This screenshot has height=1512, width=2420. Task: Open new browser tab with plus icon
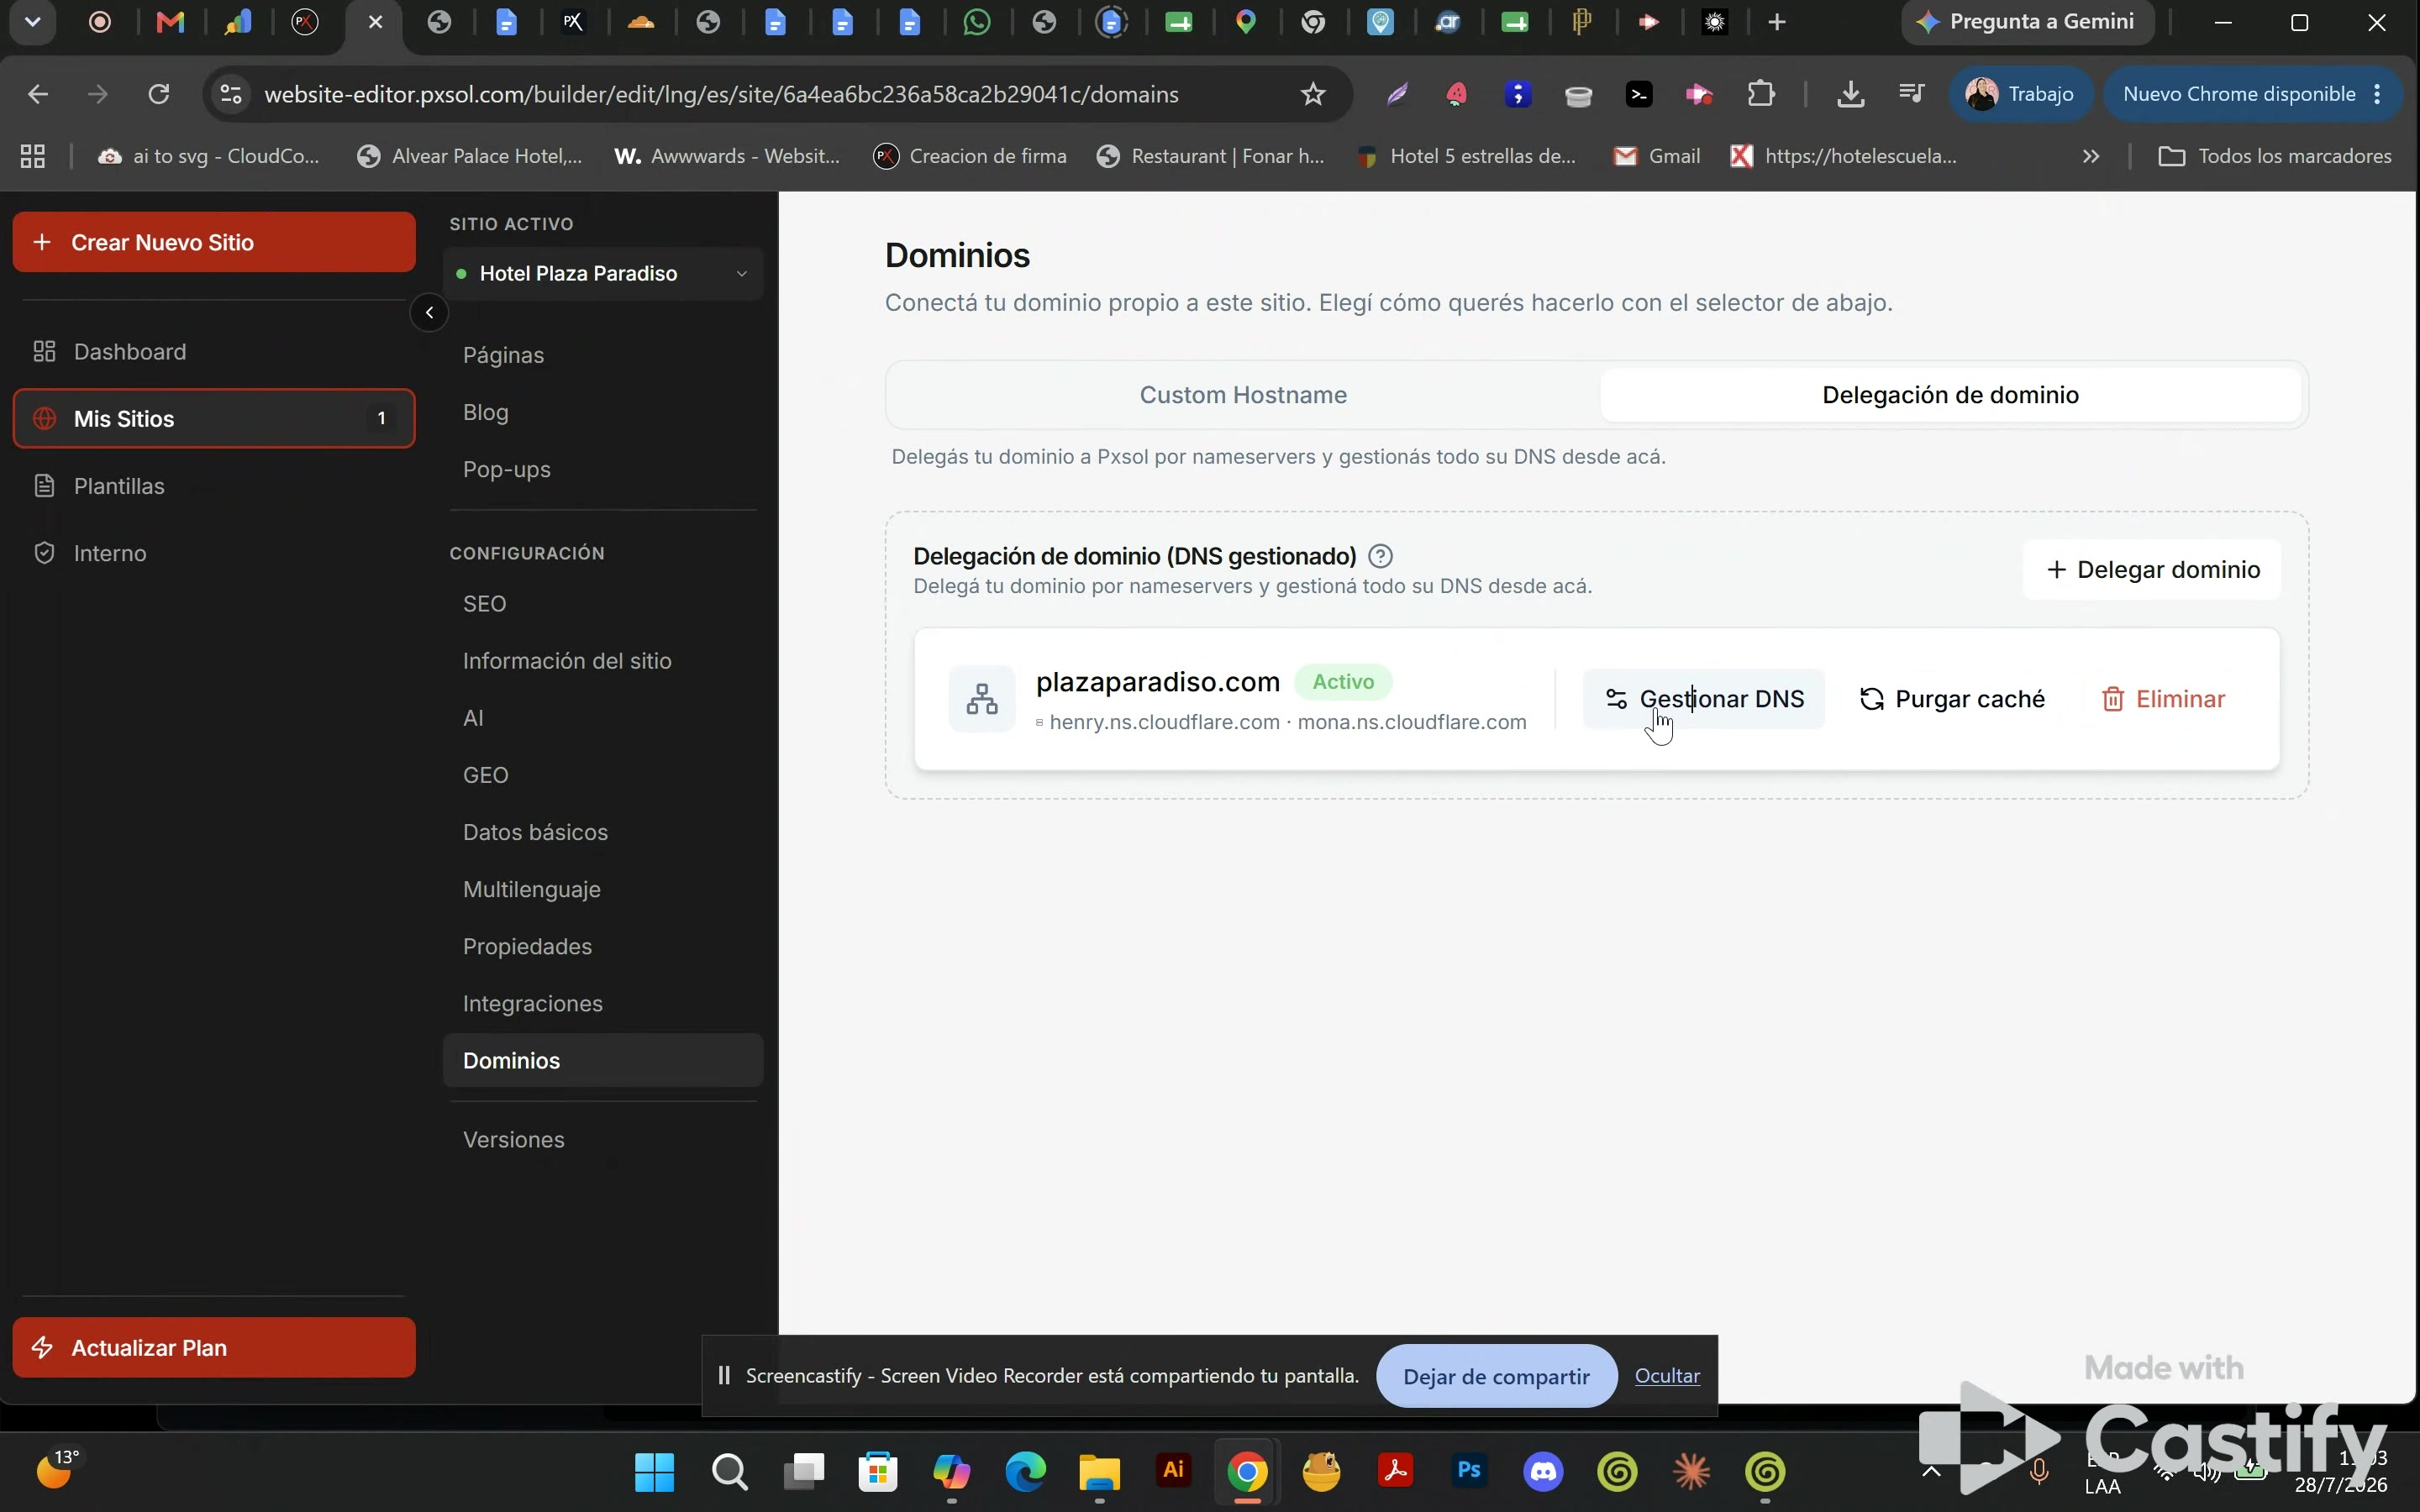coord(1777,22)
